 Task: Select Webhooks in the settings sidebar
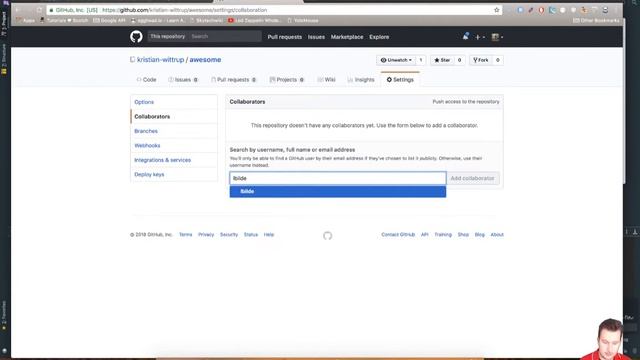pyautogui.click(x=174, y=146)
